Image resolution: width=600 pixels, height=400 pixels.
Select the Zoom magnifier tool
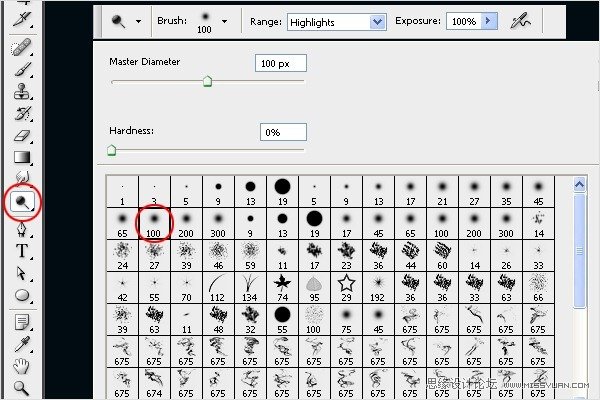pyautogui.click(x=22, y=387)
